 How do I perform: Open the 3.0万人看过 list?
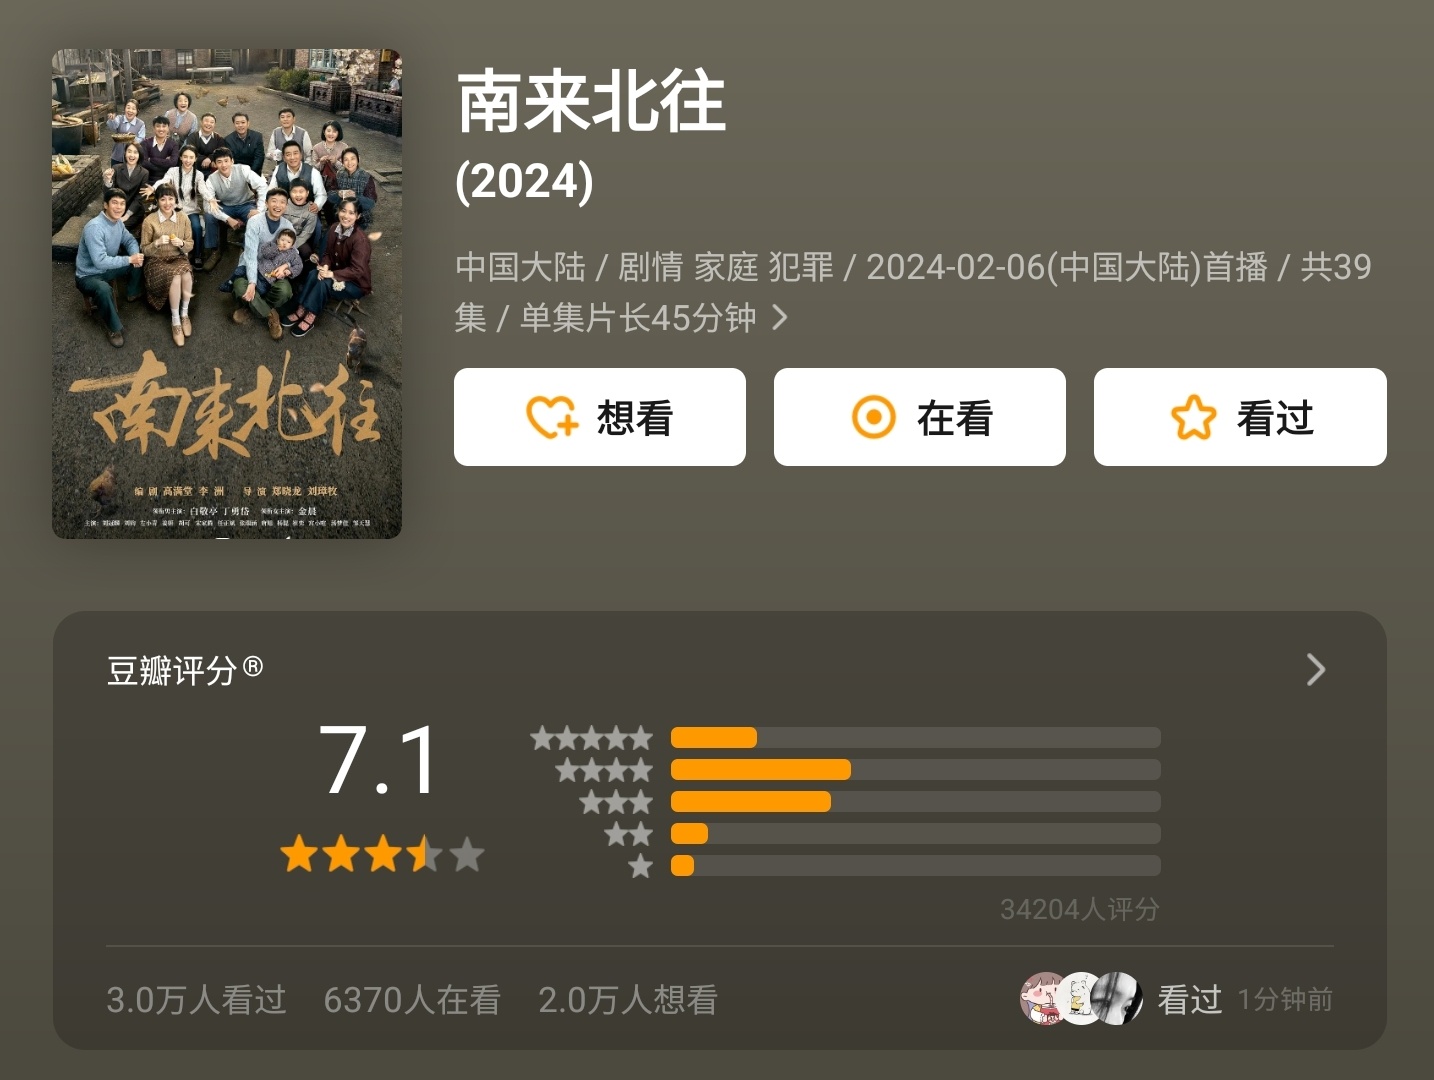[197, 999]
